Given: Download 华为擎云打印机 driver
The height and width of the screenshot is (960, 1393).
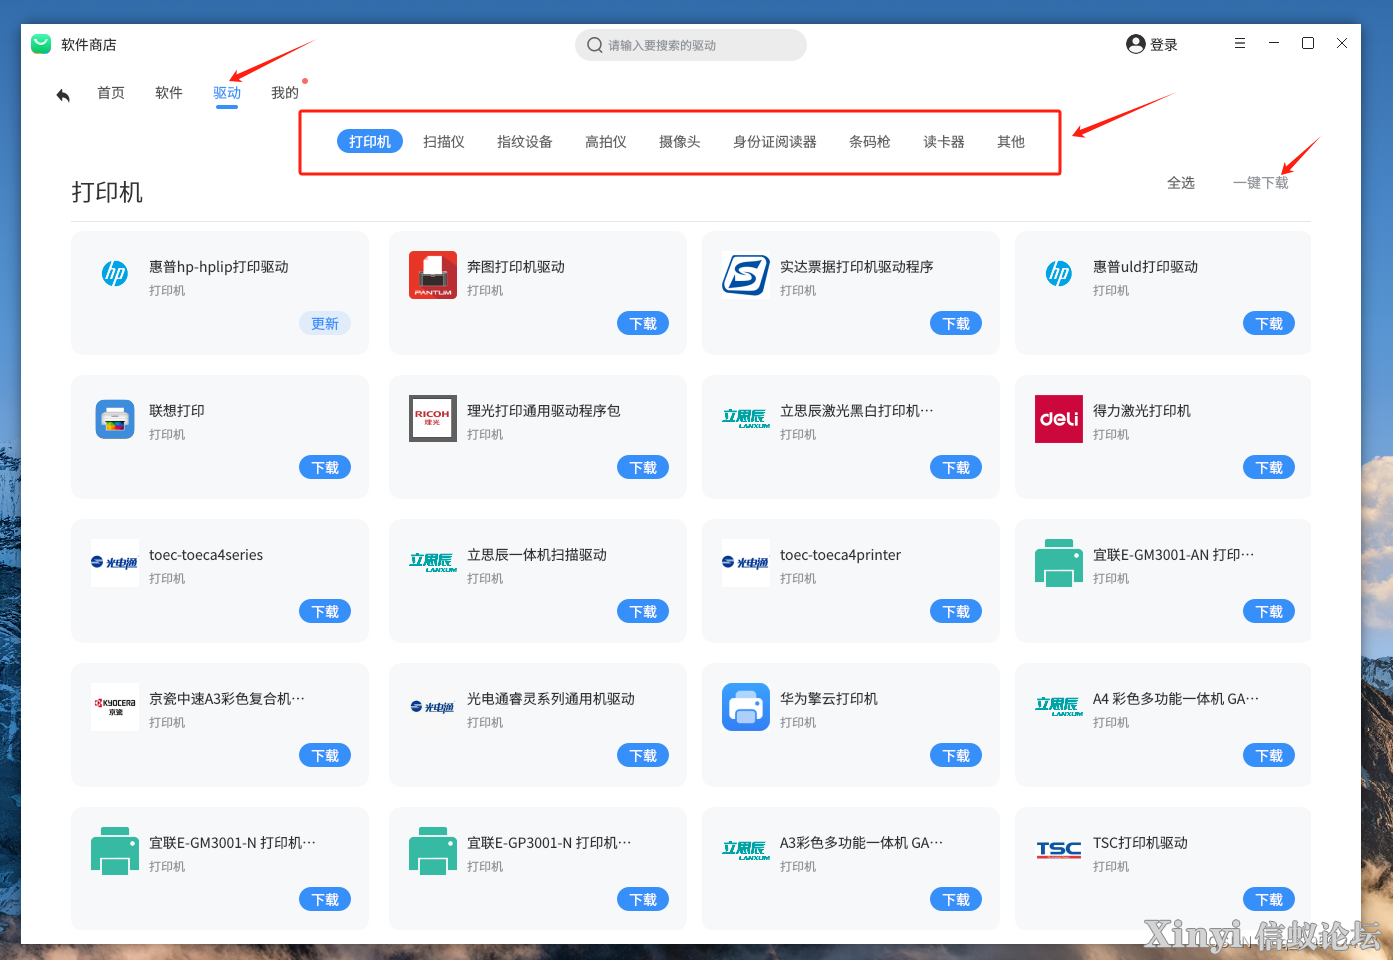Looking at the screenshot, I should point(956,756).
